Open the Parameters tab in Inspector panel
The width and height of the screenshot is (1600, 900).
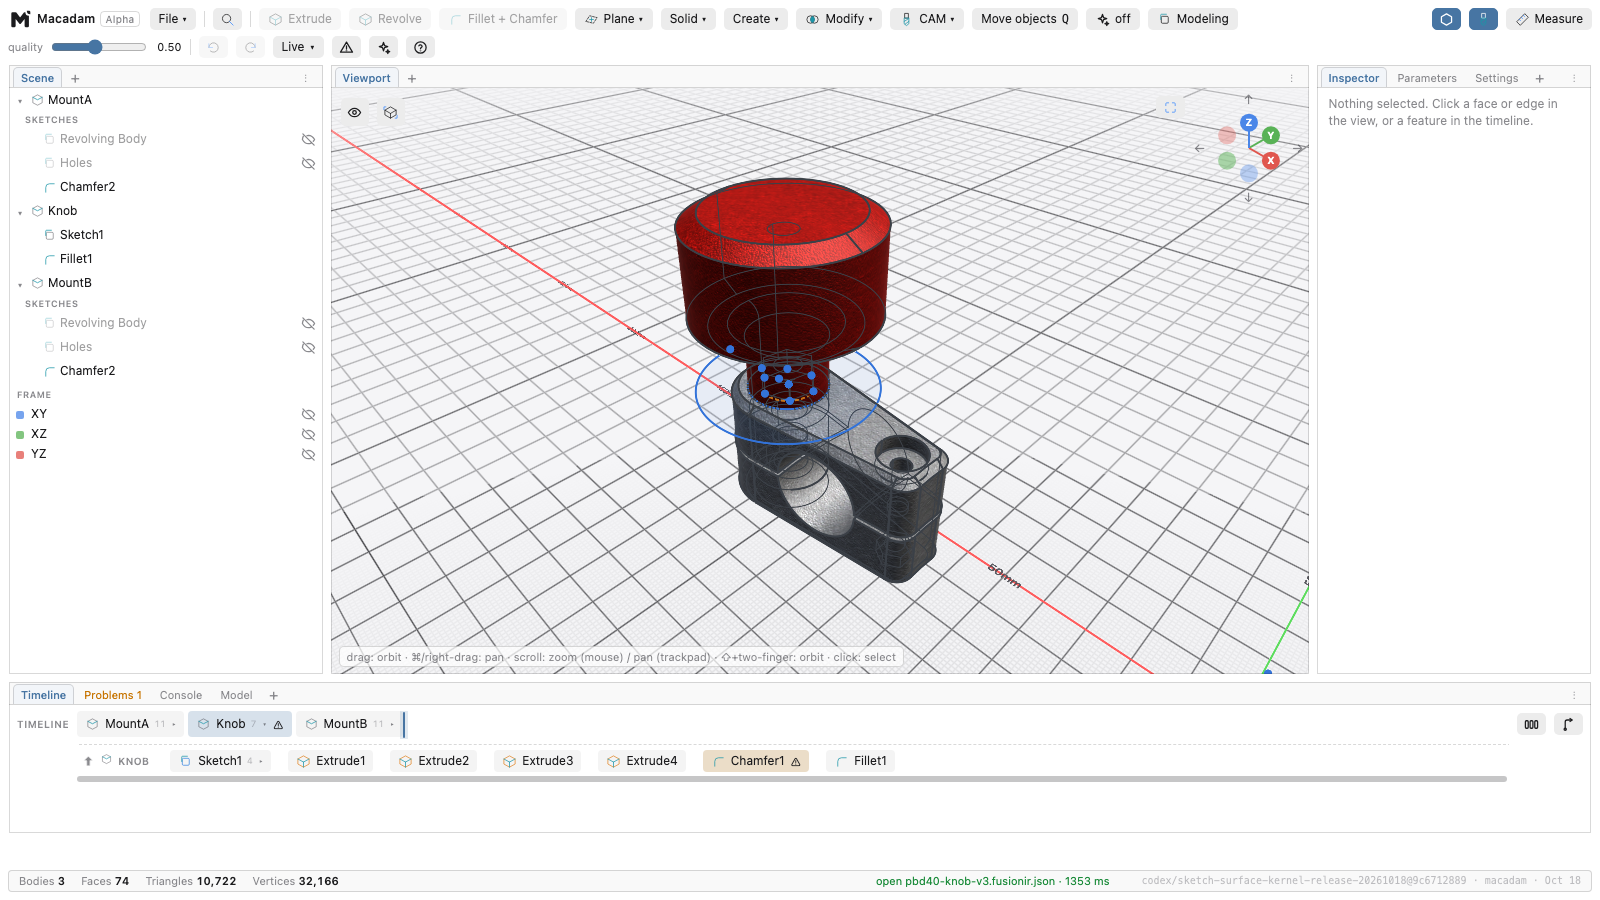[1426, 78]
